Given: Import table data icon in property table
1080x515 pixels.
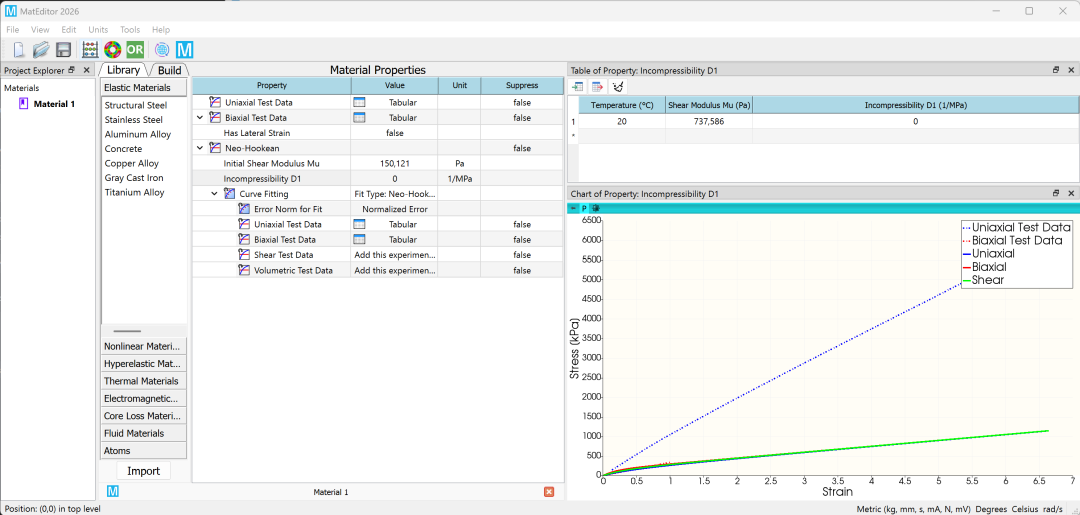Looking at the screenshot, I should click(577, 87).
